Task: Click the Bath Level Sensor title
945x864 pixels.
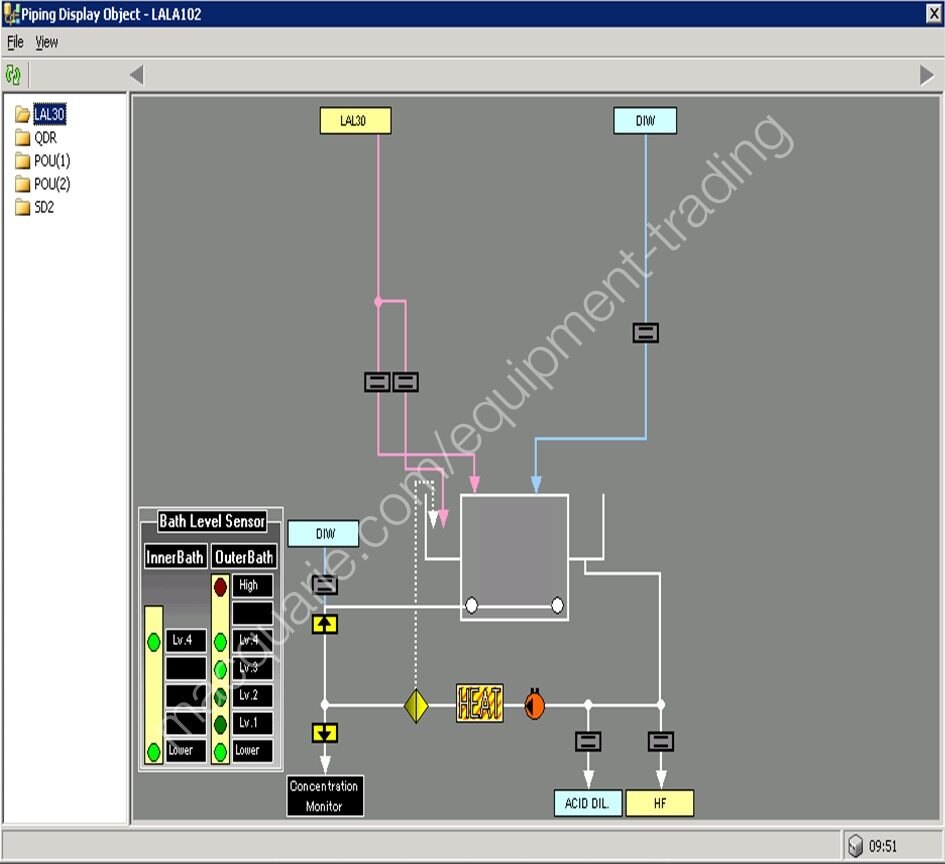Action: pyautogui.click(x=212, y=521)
